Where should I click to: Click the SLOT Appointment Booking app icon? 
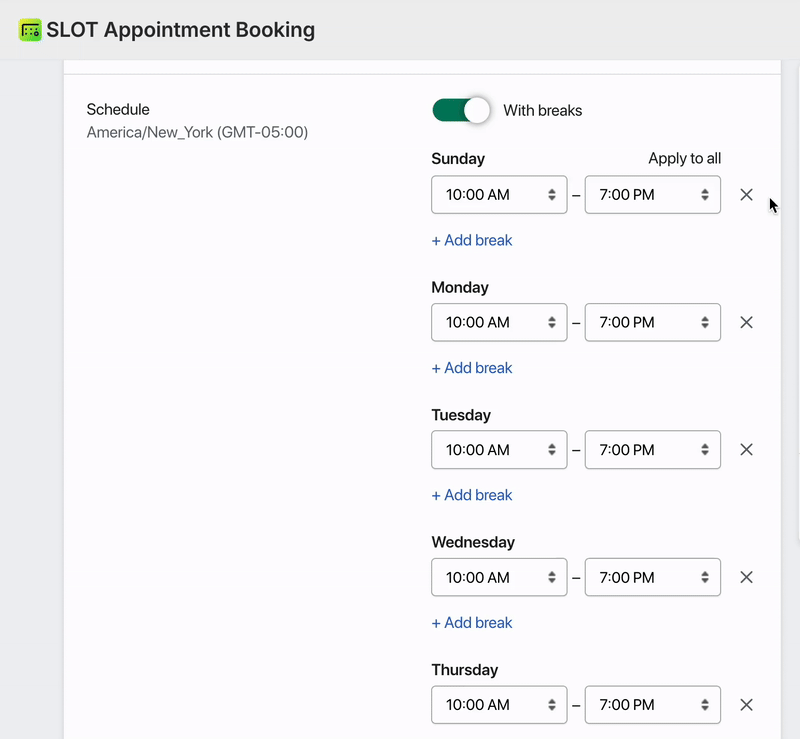point(30,30)
